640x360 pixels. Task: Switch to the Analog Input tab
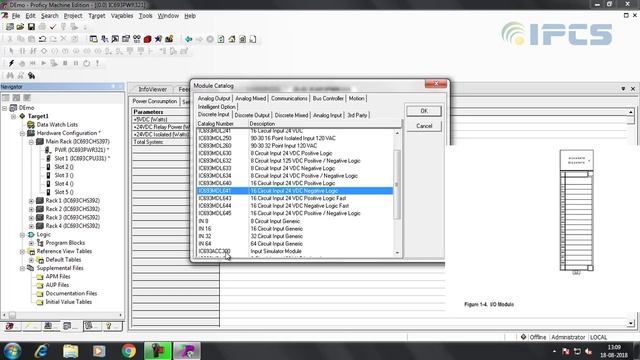327,115
